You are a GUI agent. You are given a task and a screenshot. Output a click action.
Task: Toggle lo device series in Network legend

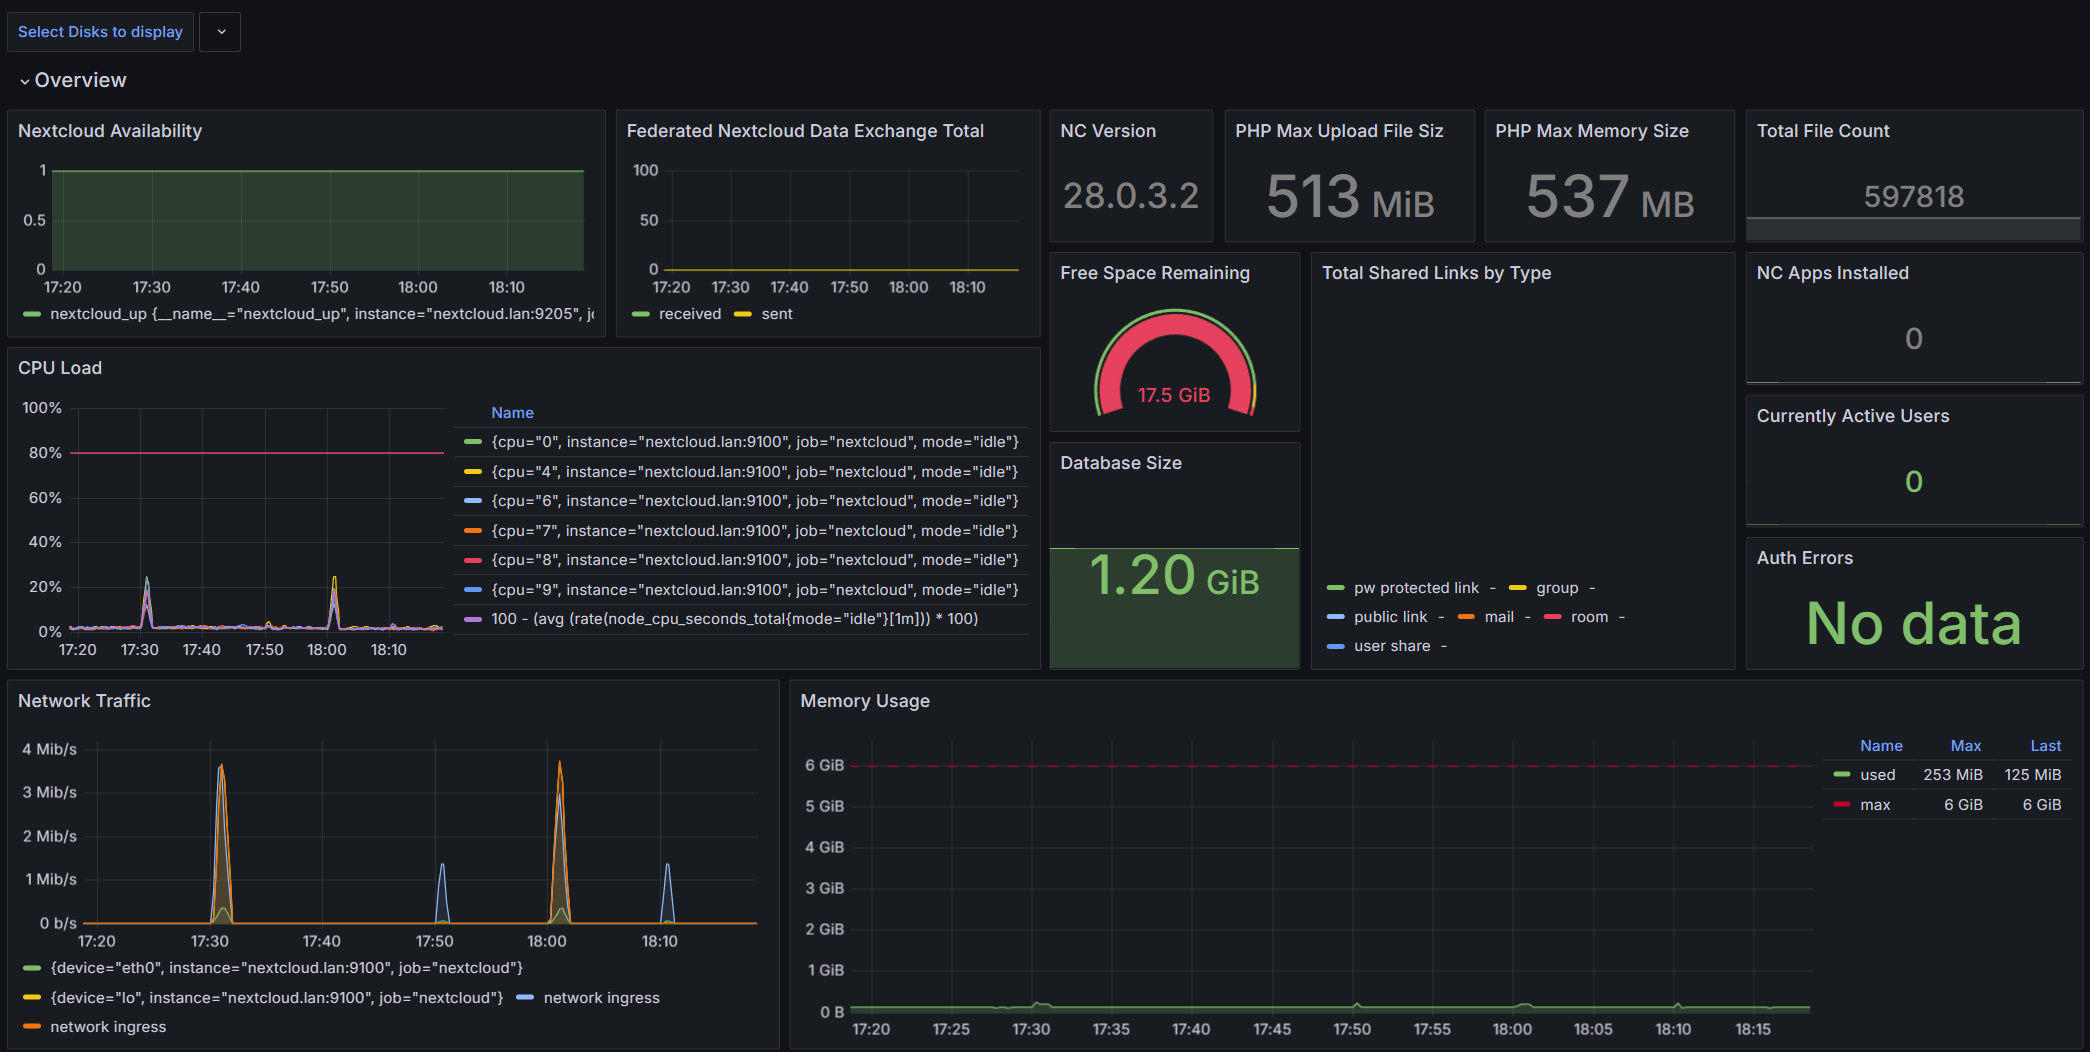pos(277,998)
